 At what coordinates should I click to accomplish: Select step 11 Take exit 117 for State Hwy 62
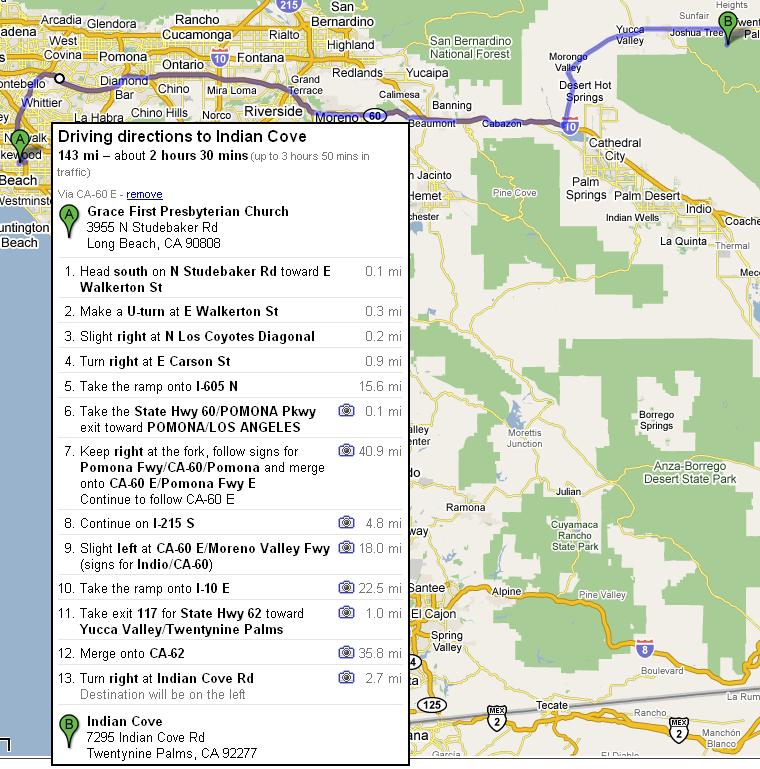[x=230, y=621]
